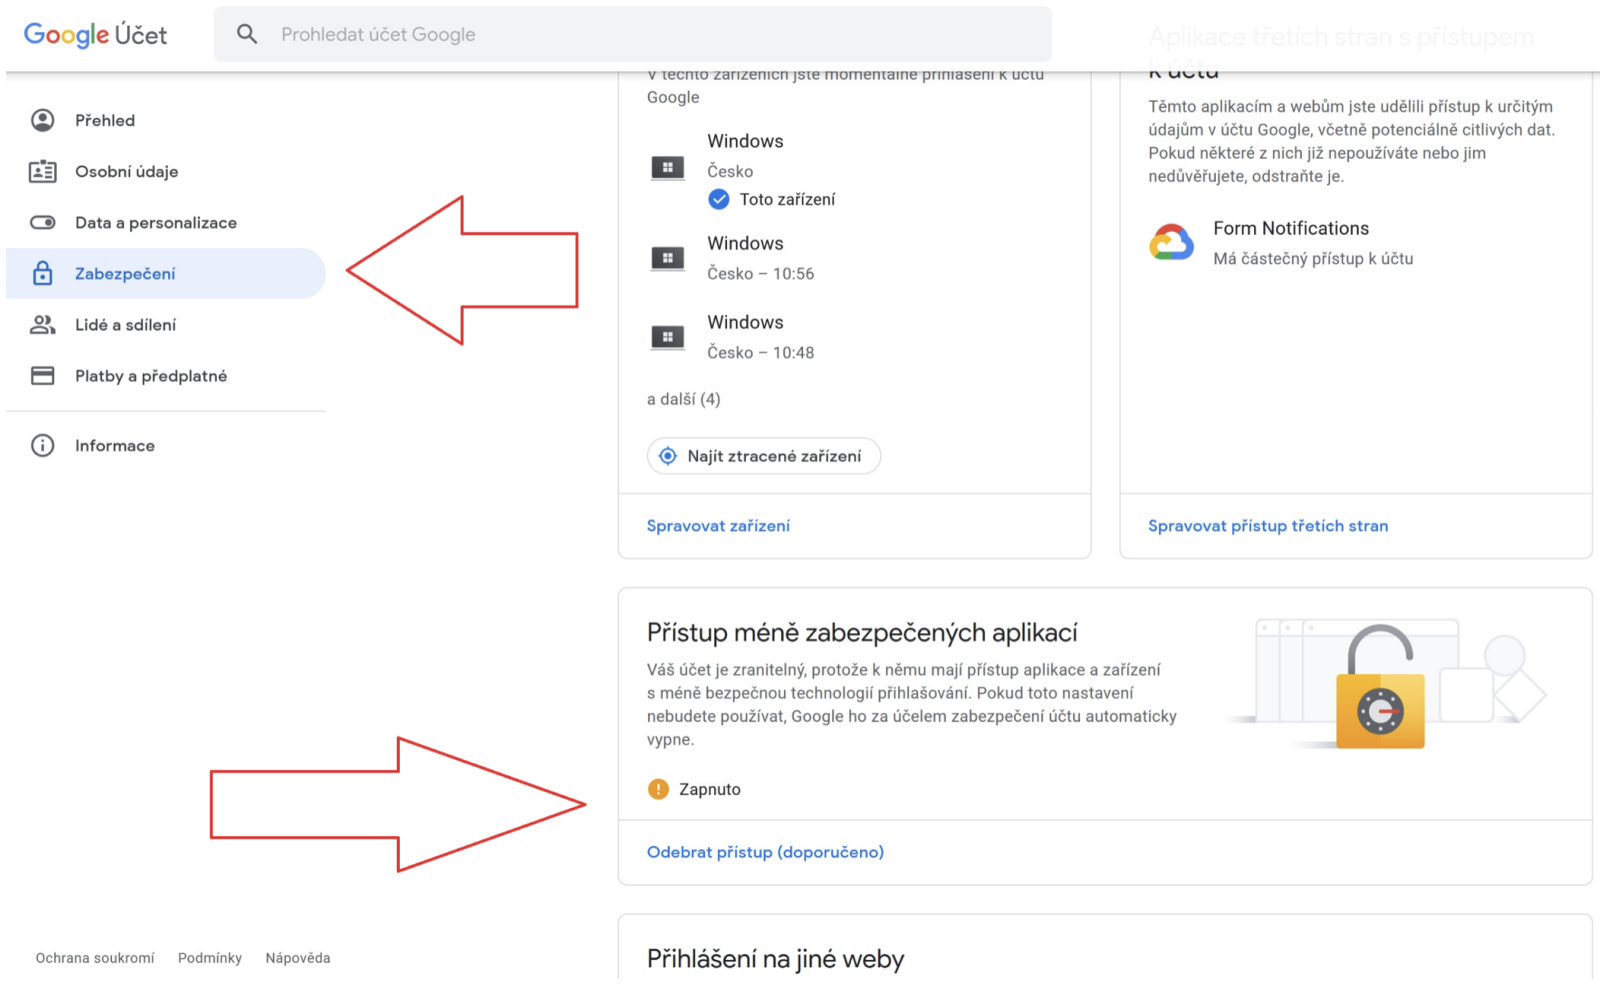The width and height of the screenshot is (1600, 989).
Task: Click the search magnifier icon
Action: [x=247, y=34]
